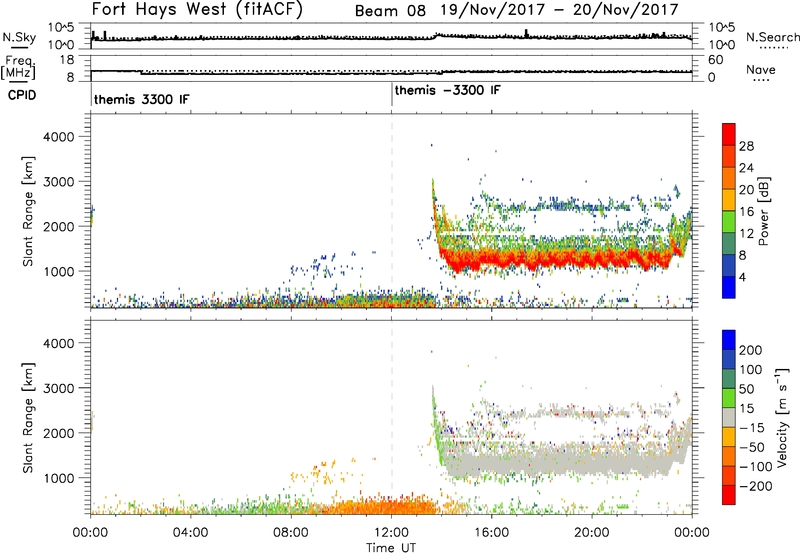Viewport: 800px width, 554px height.
Task: Click the 'Freq. [MHz]' axis label
Action: pyautogui.click(x=18, y=67)
